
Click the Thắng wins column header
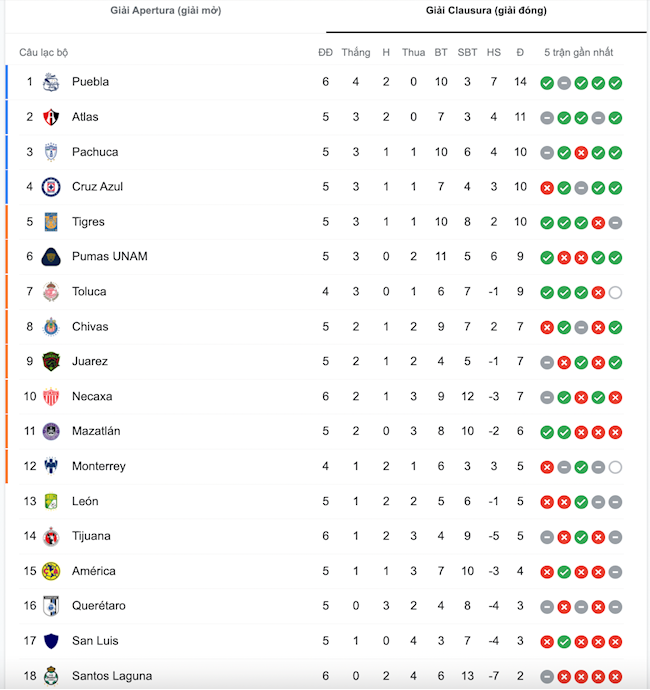coord(355,52)
